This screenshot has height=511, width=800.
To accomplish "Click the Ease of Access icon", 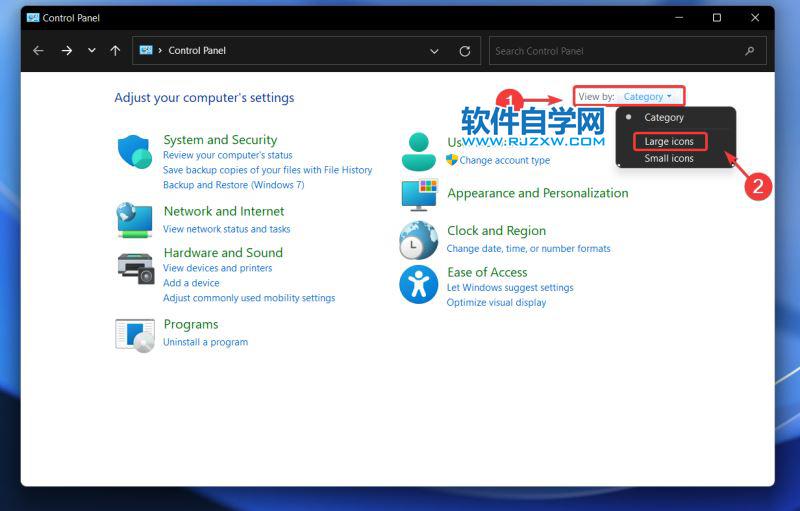I will pos(418,284).
